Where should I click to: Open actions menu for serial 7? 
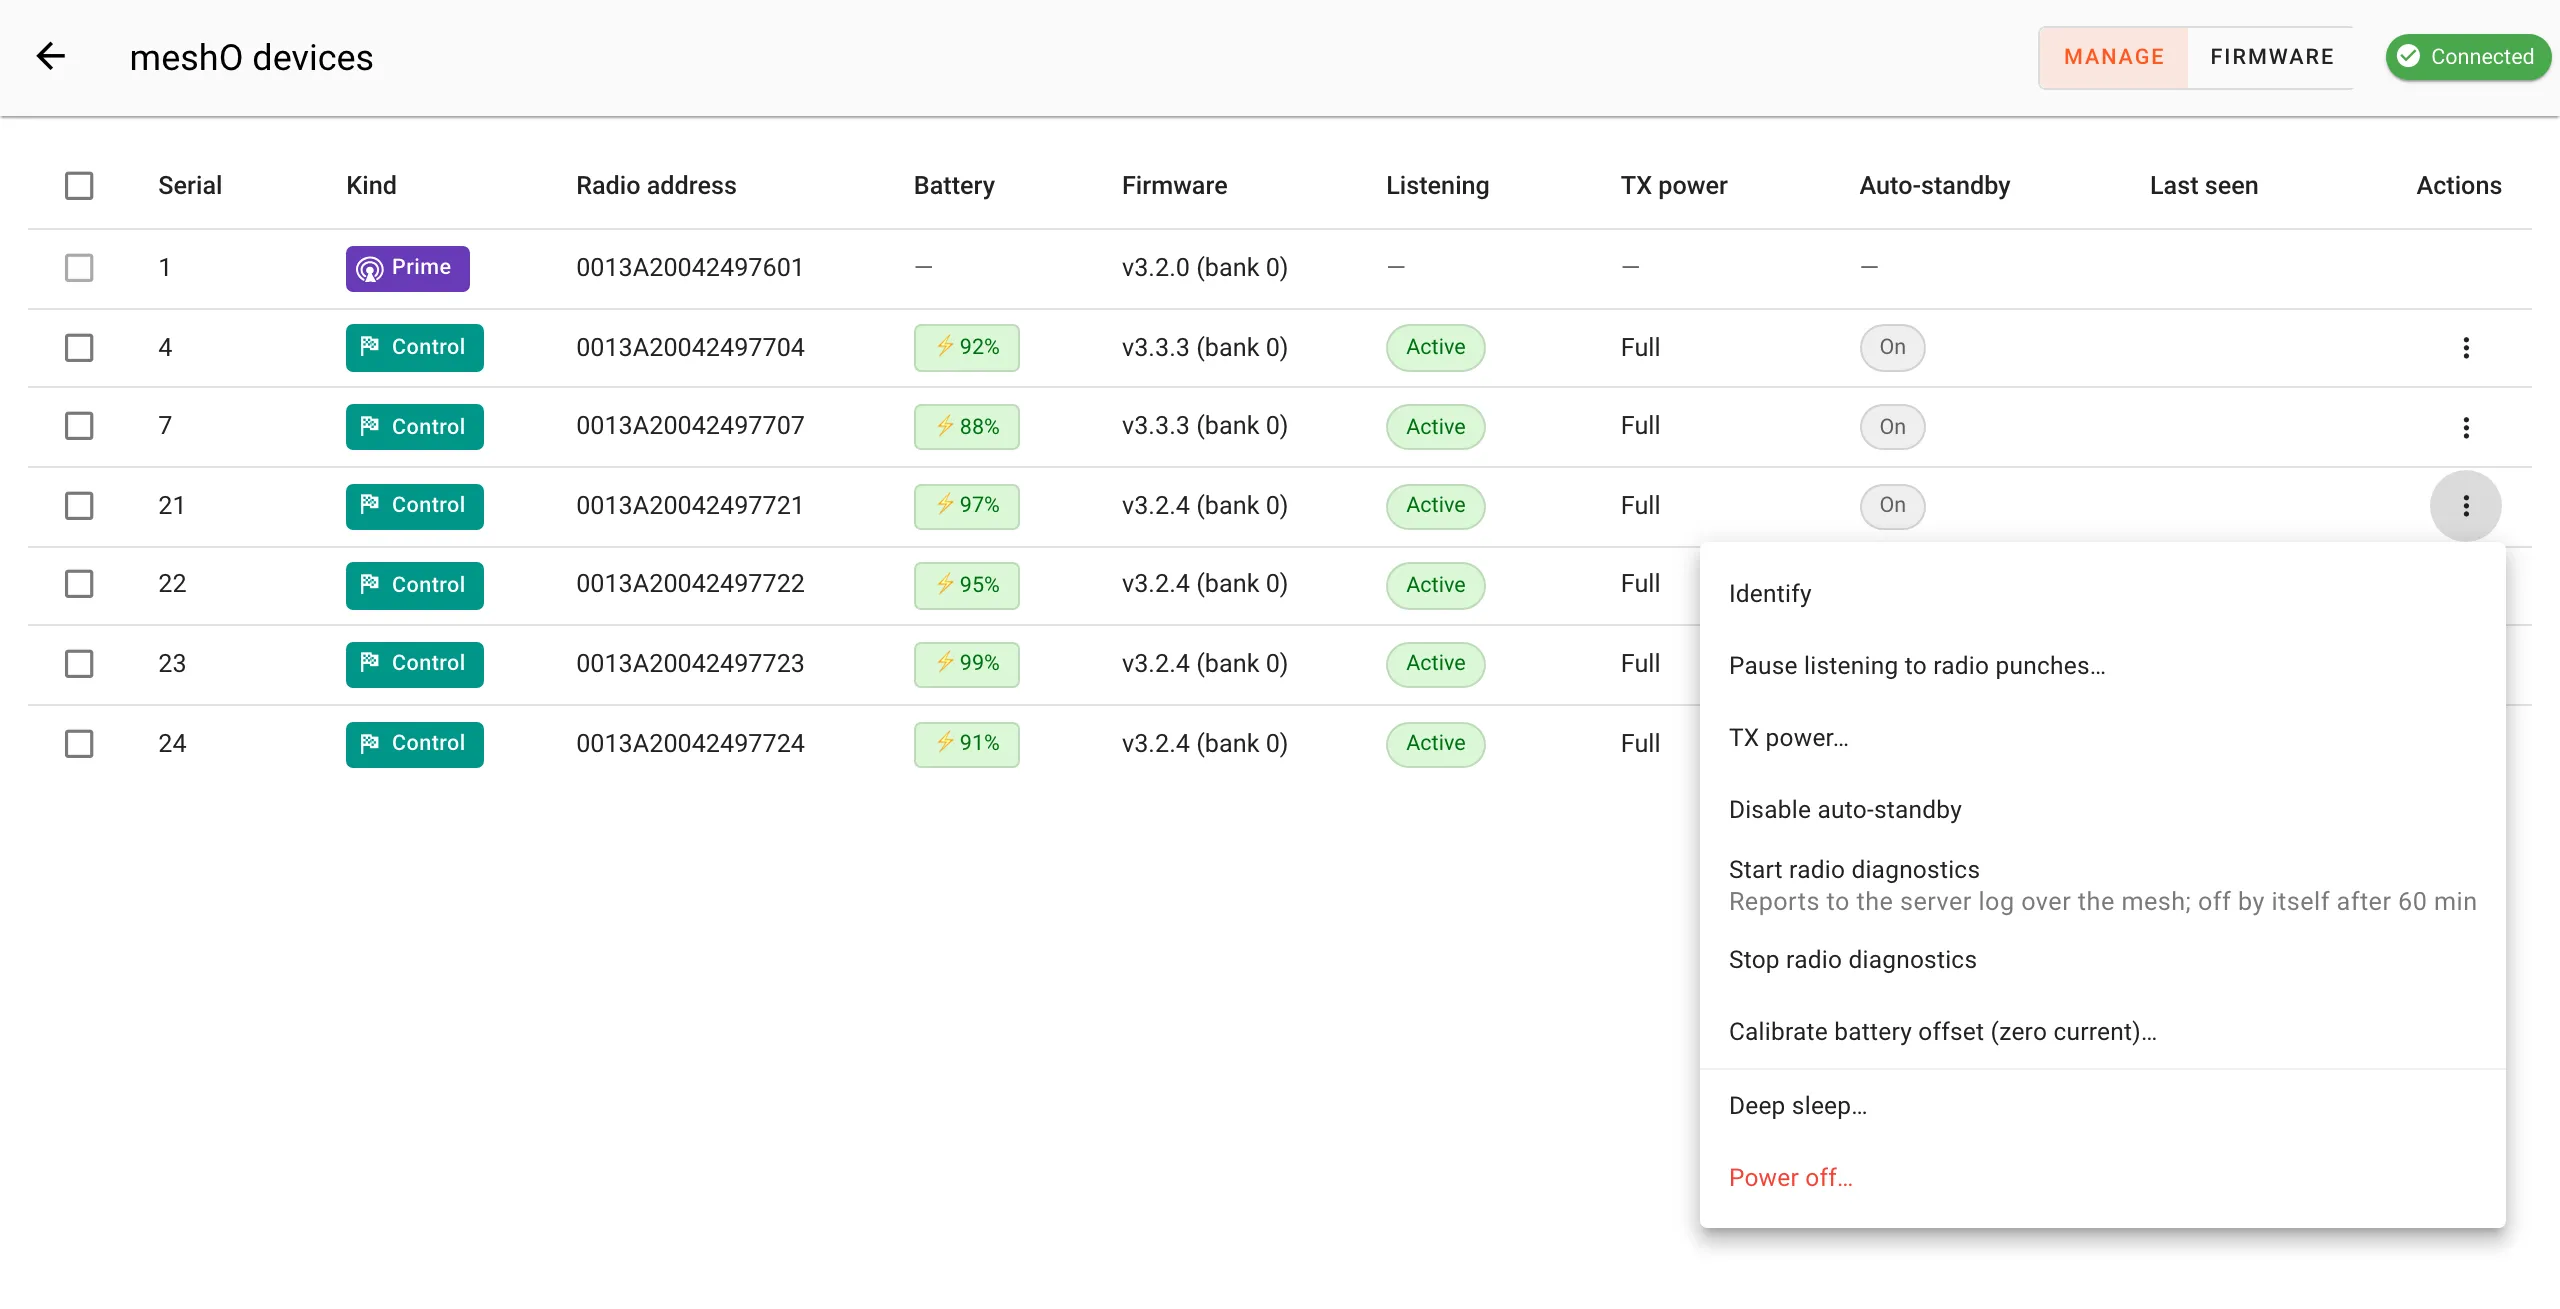(x=2465, y=427)
